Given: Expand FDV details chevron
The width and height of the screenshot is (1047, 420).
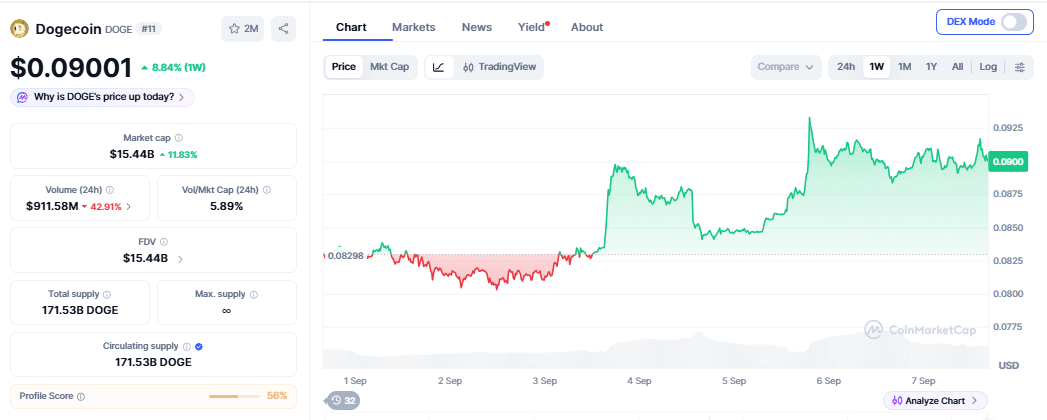Looking at the screenshot, I should pyautogui.click(x=180, y=259).
